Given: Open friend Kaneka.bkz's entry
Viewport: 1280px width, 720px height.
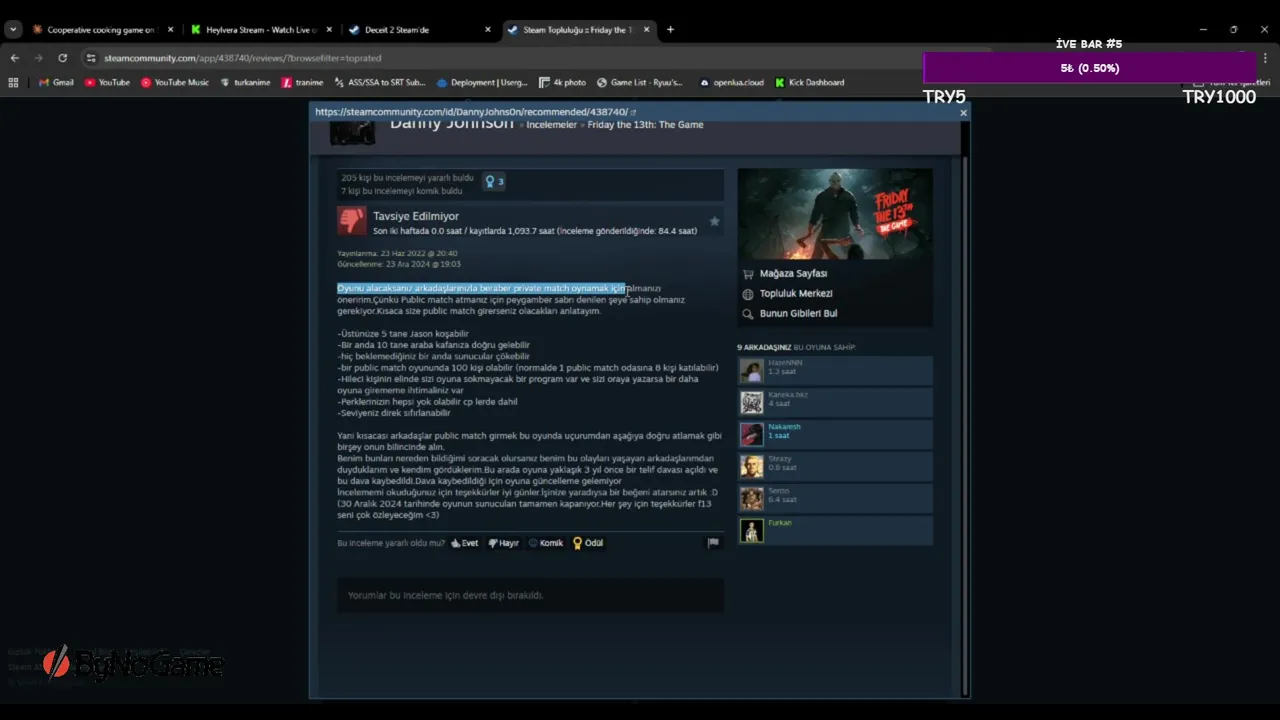Looking at the screenshot, I should (x=835, y=402).
